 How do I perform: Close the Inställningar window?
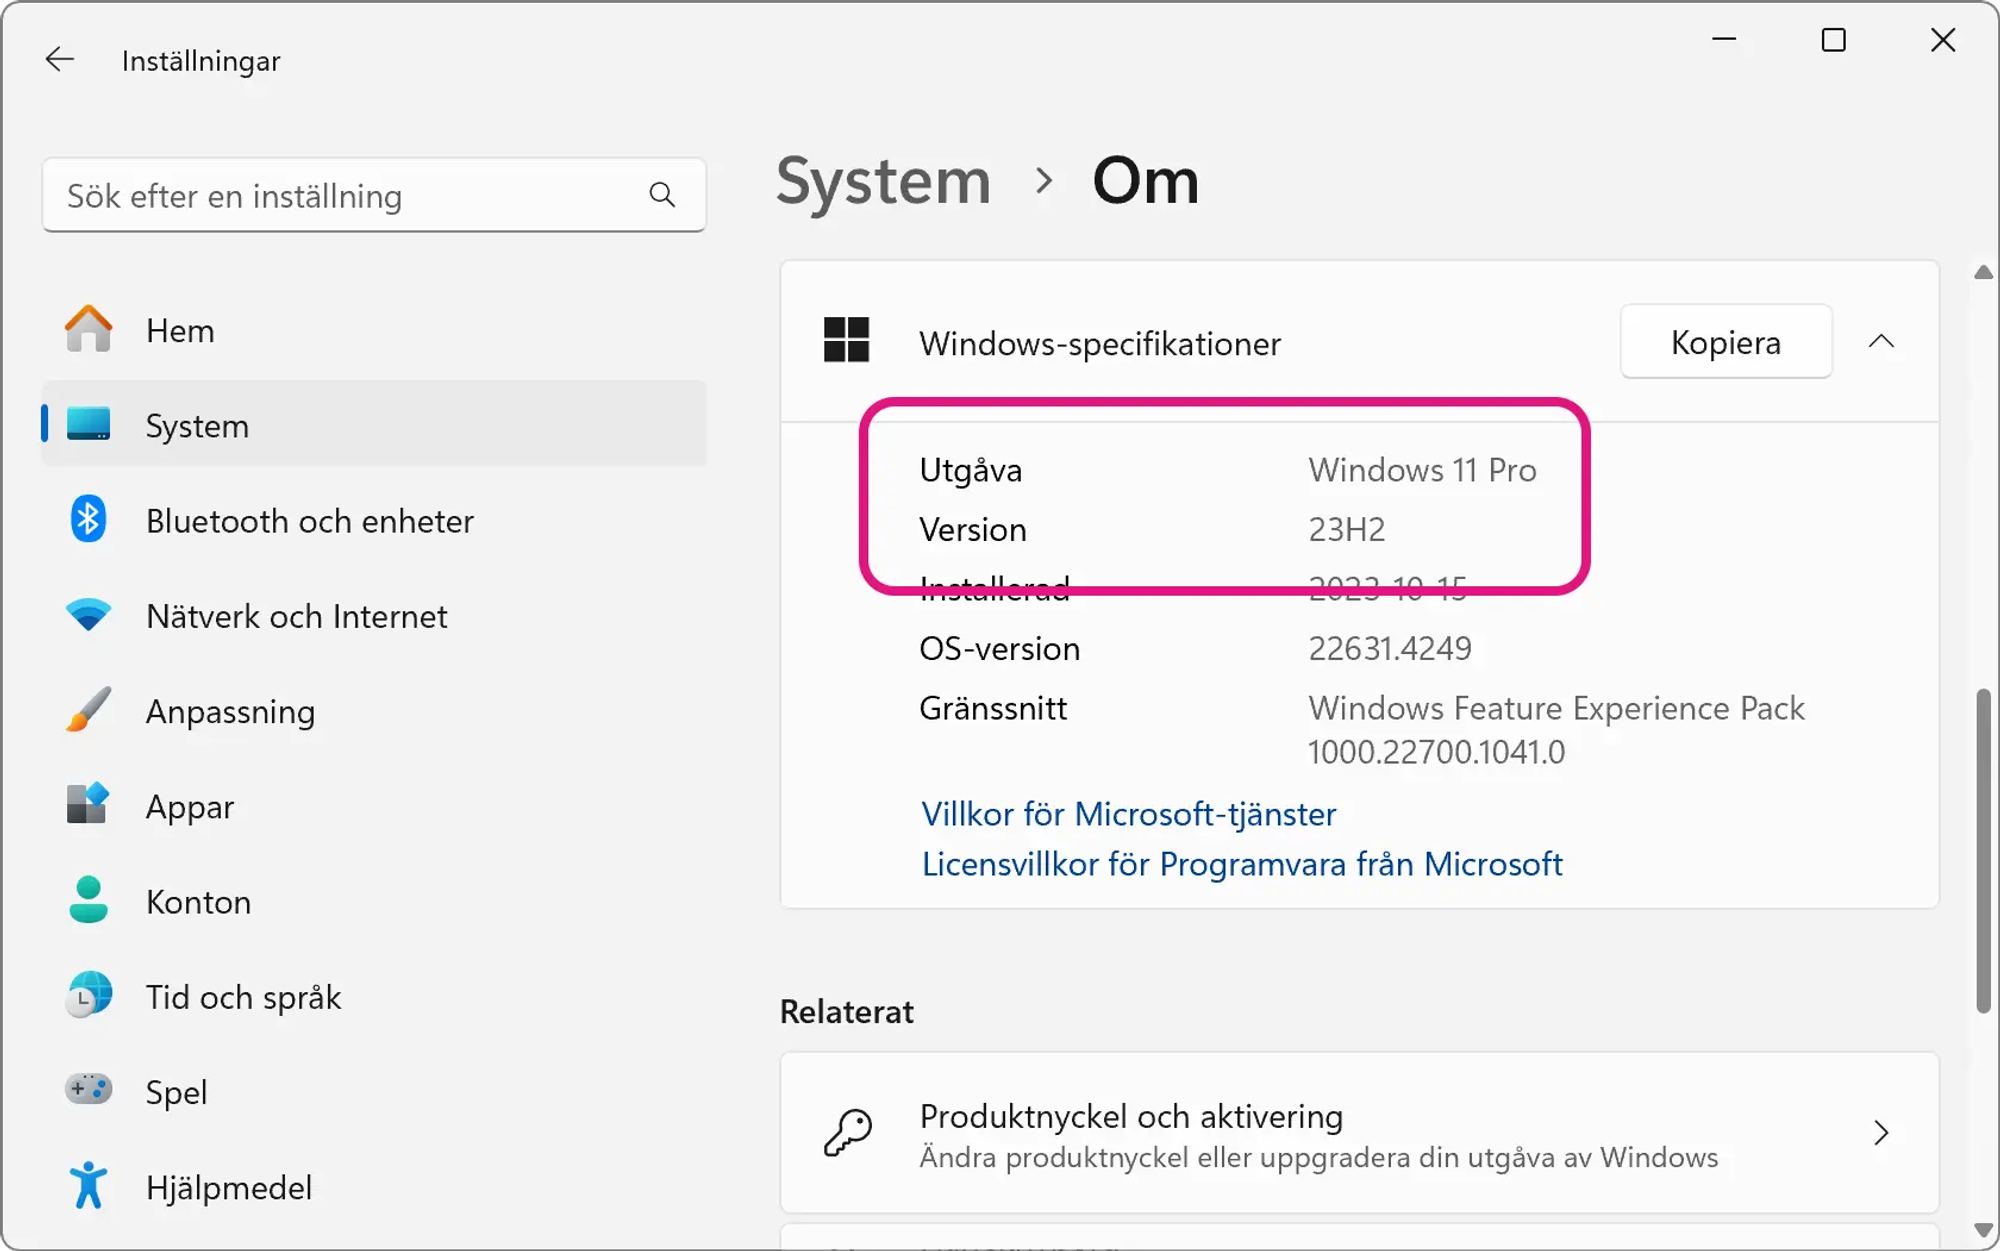pos(1943,40)
